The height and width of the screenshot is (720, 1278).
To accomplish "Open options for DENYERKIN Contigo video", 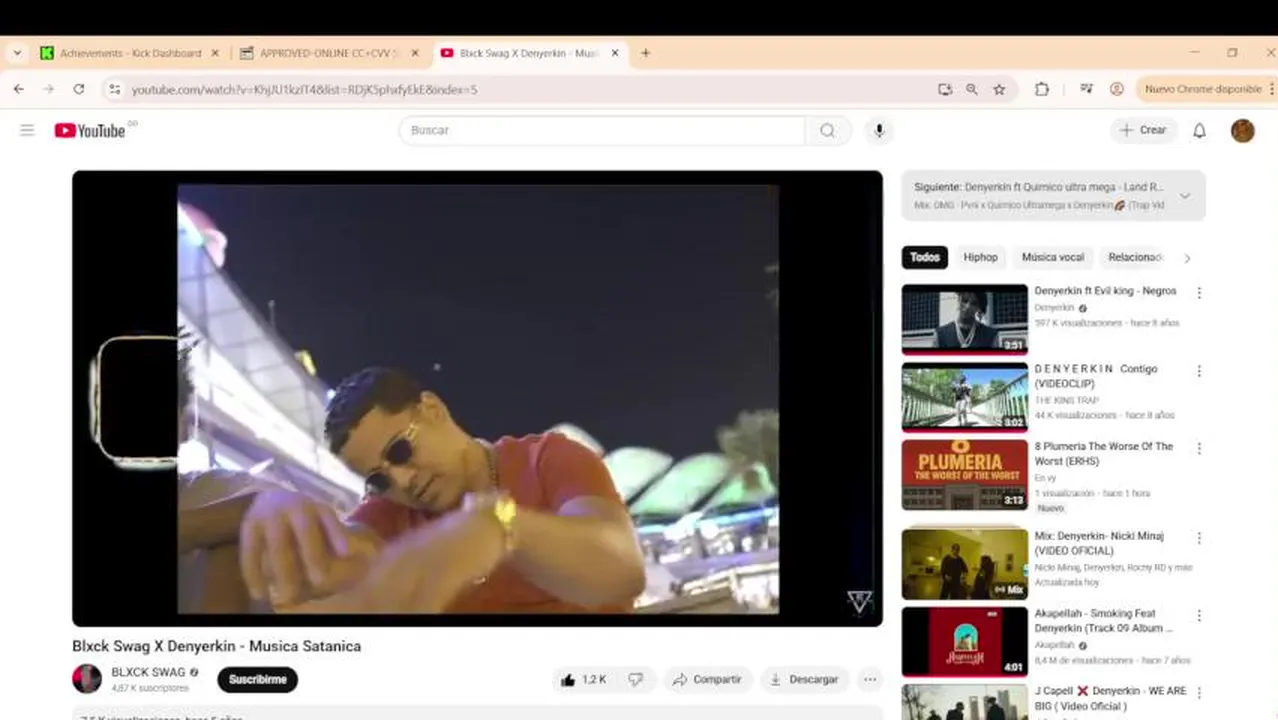I will pos(1199,371).
